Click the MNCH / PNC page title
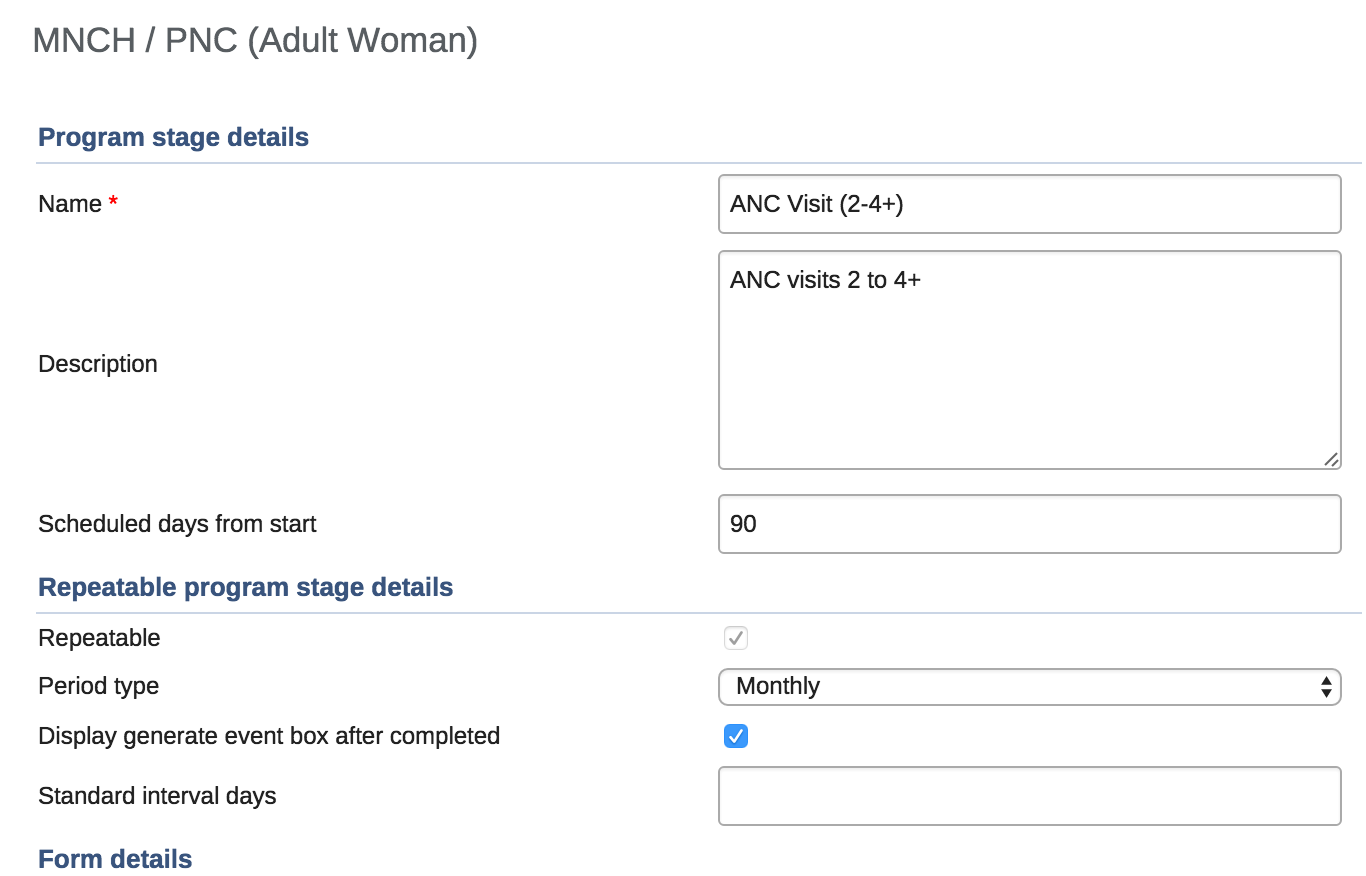The width and height of the screenshot is (1366, 876). 255,41
